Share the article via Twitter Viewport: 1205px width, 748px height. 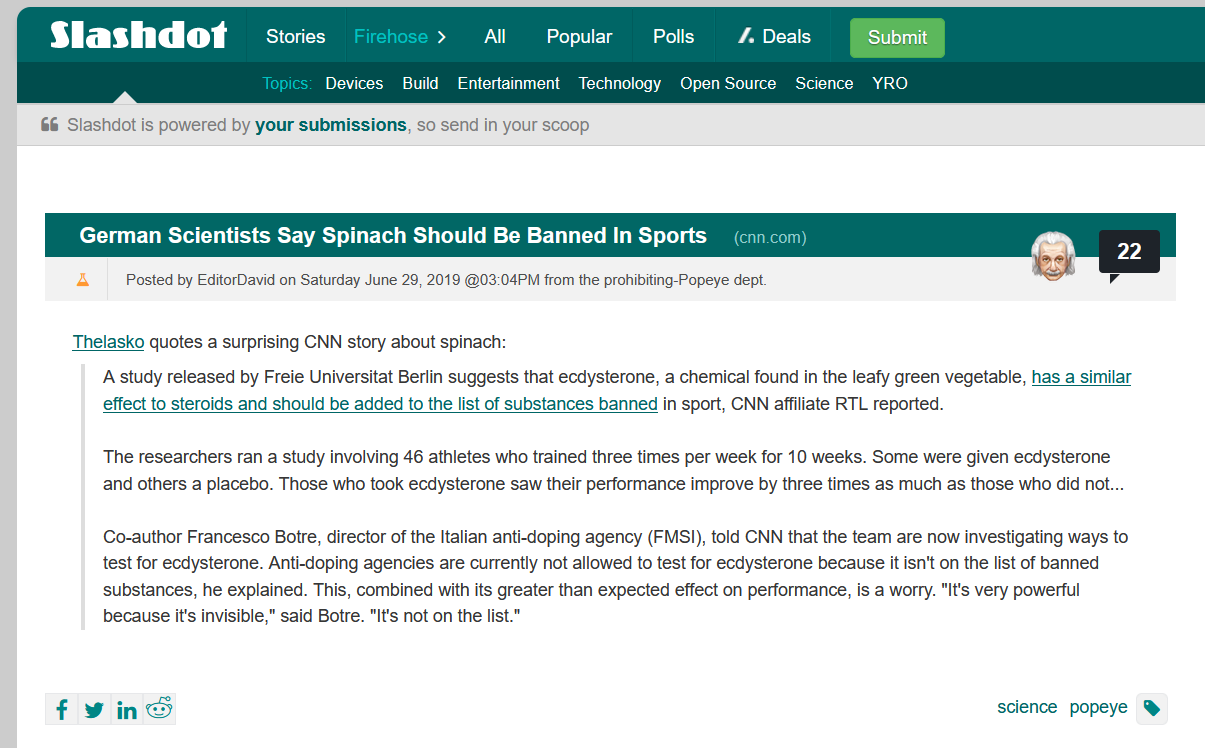94,709
